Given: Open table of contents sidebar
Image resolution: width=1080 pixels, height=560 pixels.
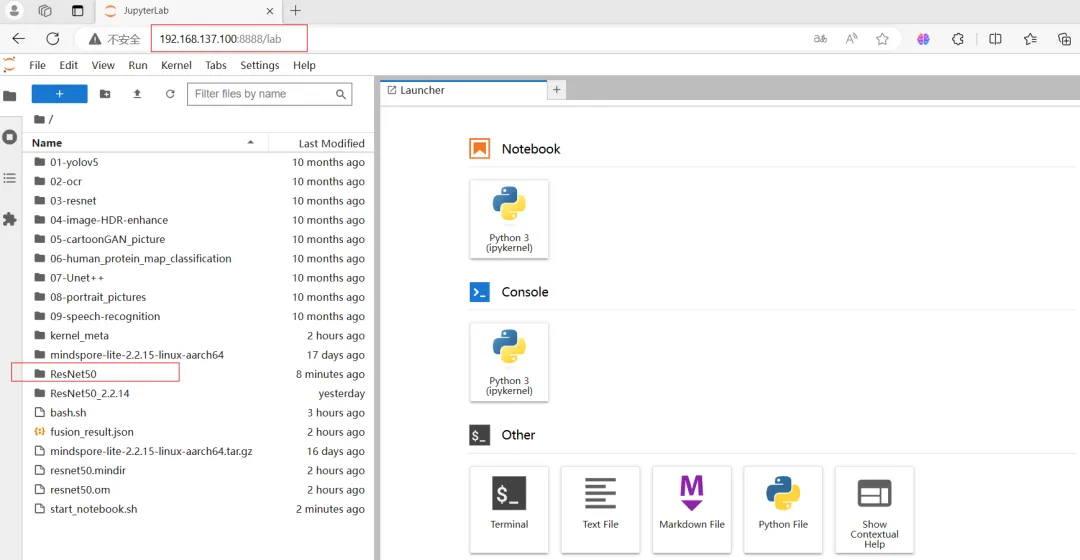Looking at the screenshot, I should (10, 178).
